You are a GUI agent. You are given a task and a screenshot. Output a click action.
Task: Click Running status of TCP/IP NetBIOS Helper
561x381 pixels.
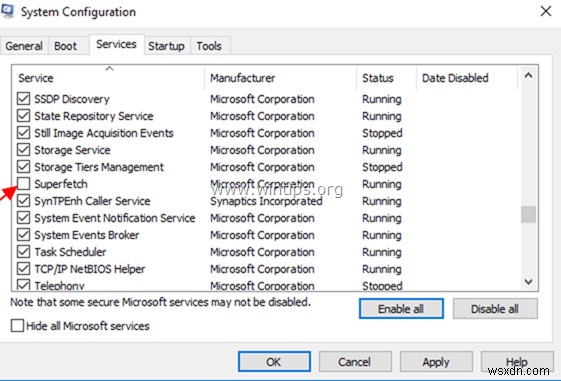[x=382, y=269]
